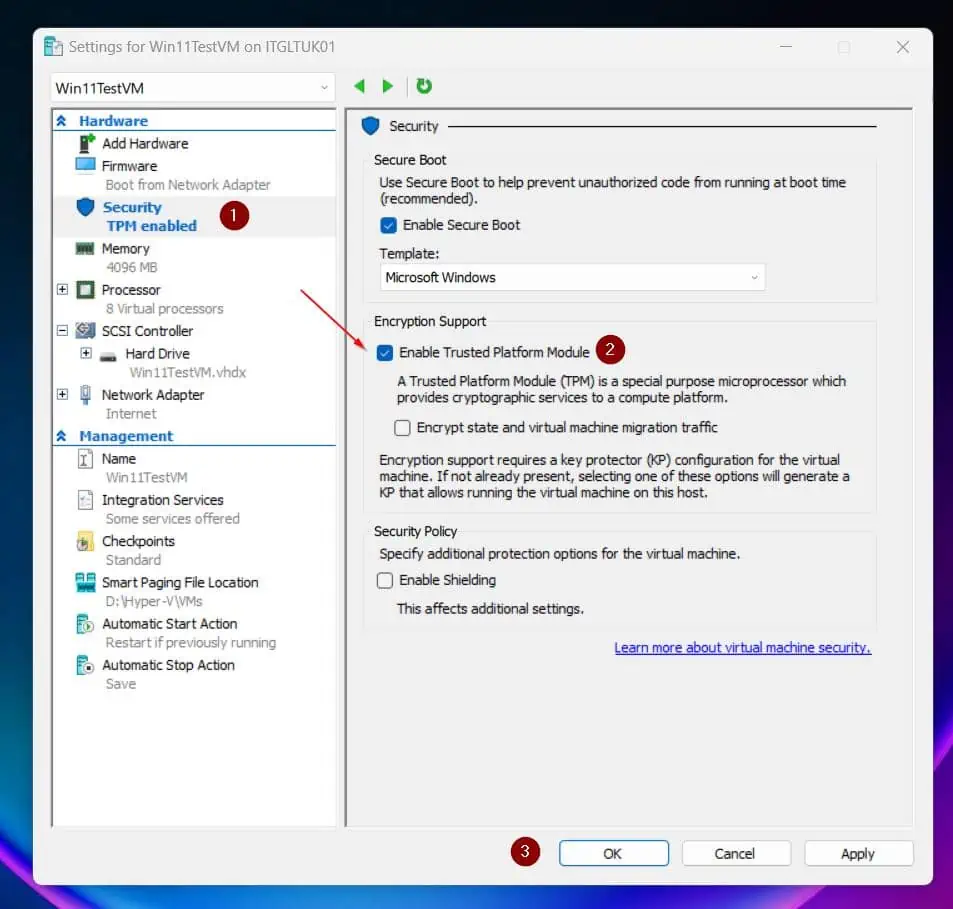Screen dimensions: 953x909
Task: Click the settings window title bar icon
Action: point(53,47)
